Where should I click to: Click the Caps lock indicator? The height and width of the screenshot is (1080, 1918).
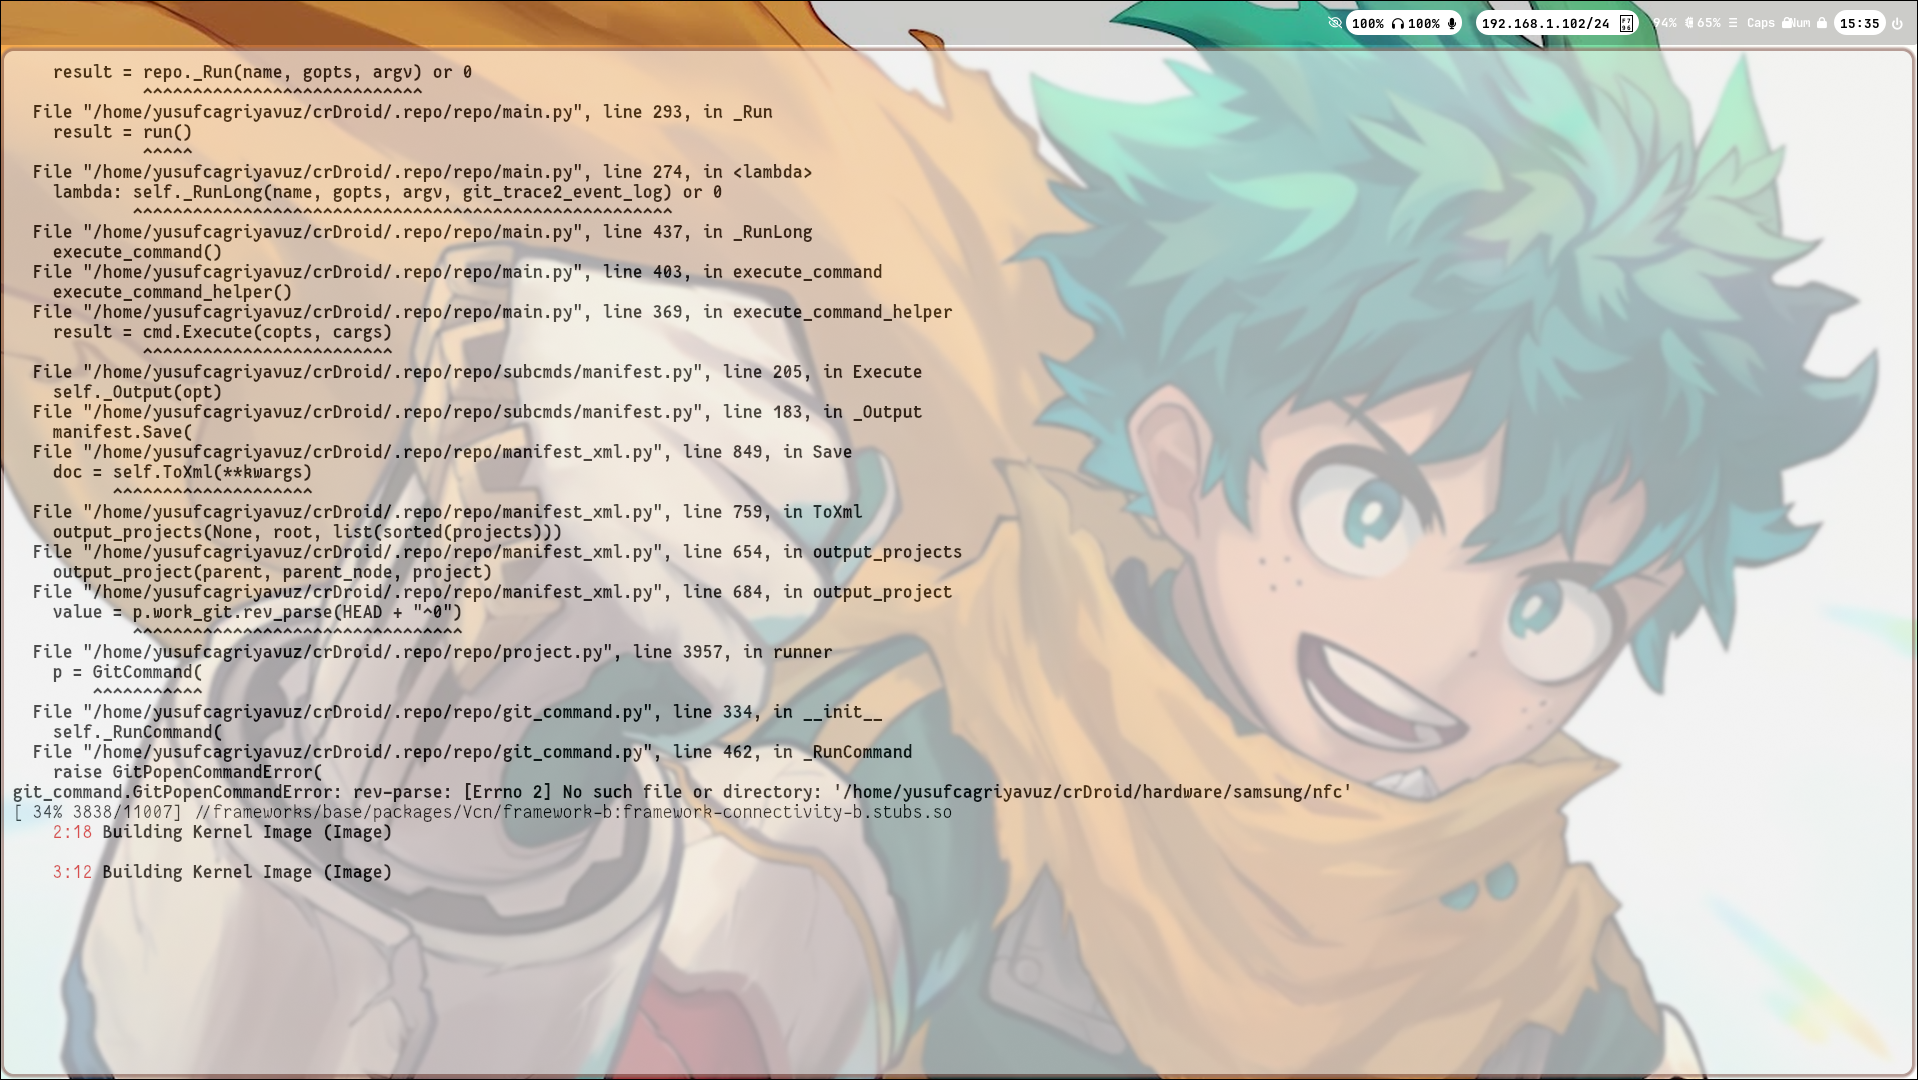coord(1761,23)
